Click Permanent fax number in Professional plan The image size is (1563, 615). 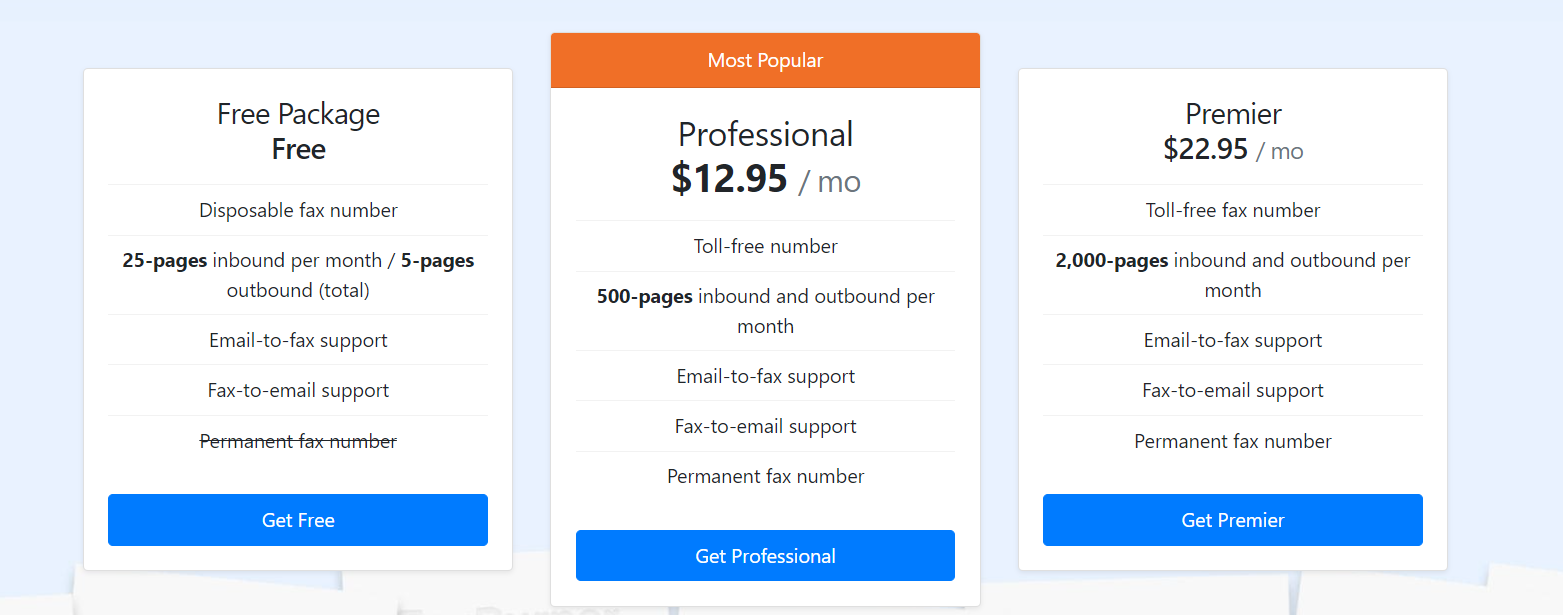[x=765, y=476]
